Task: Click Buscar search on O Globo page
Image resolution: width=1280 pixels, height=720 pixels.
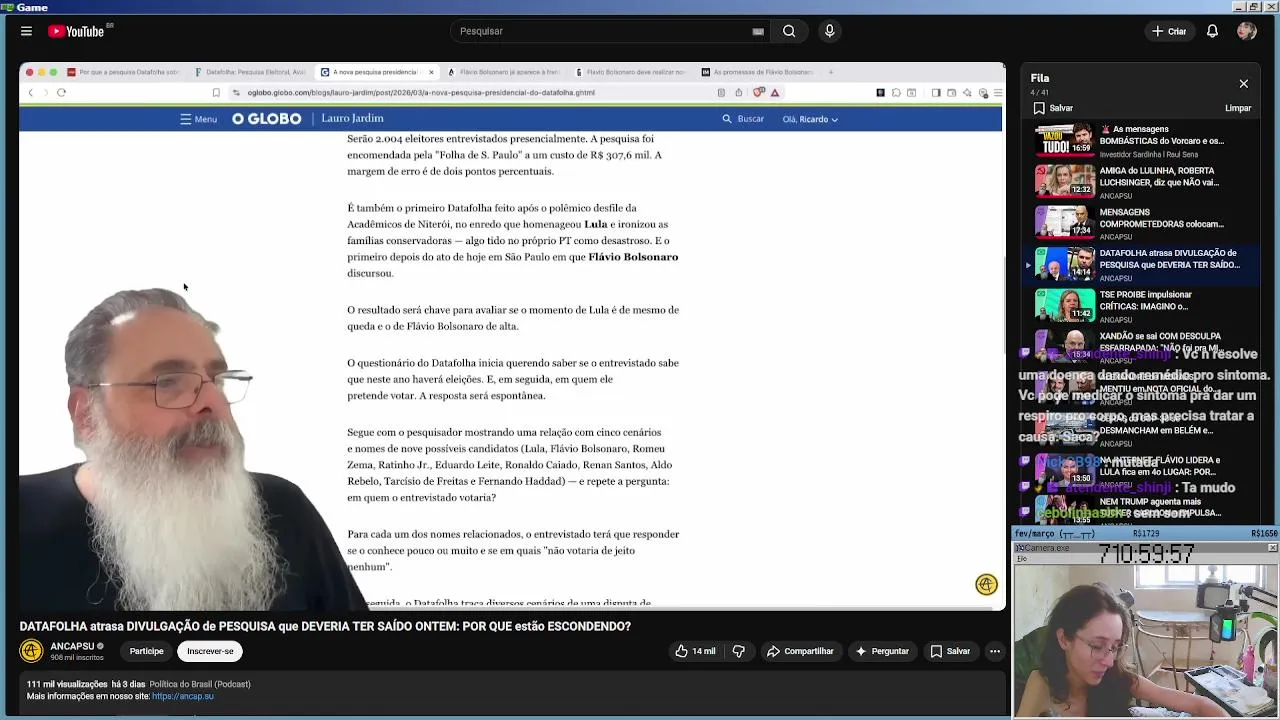Action: [x=743, y=119]
